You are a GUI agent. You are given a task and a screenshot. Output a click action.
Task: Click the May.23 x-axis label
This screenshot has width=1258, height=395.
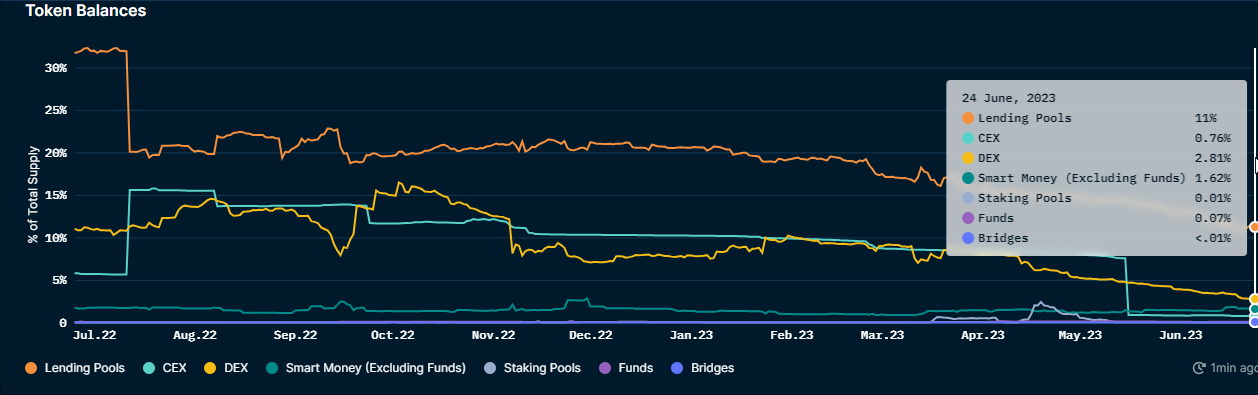[1079, 336]
